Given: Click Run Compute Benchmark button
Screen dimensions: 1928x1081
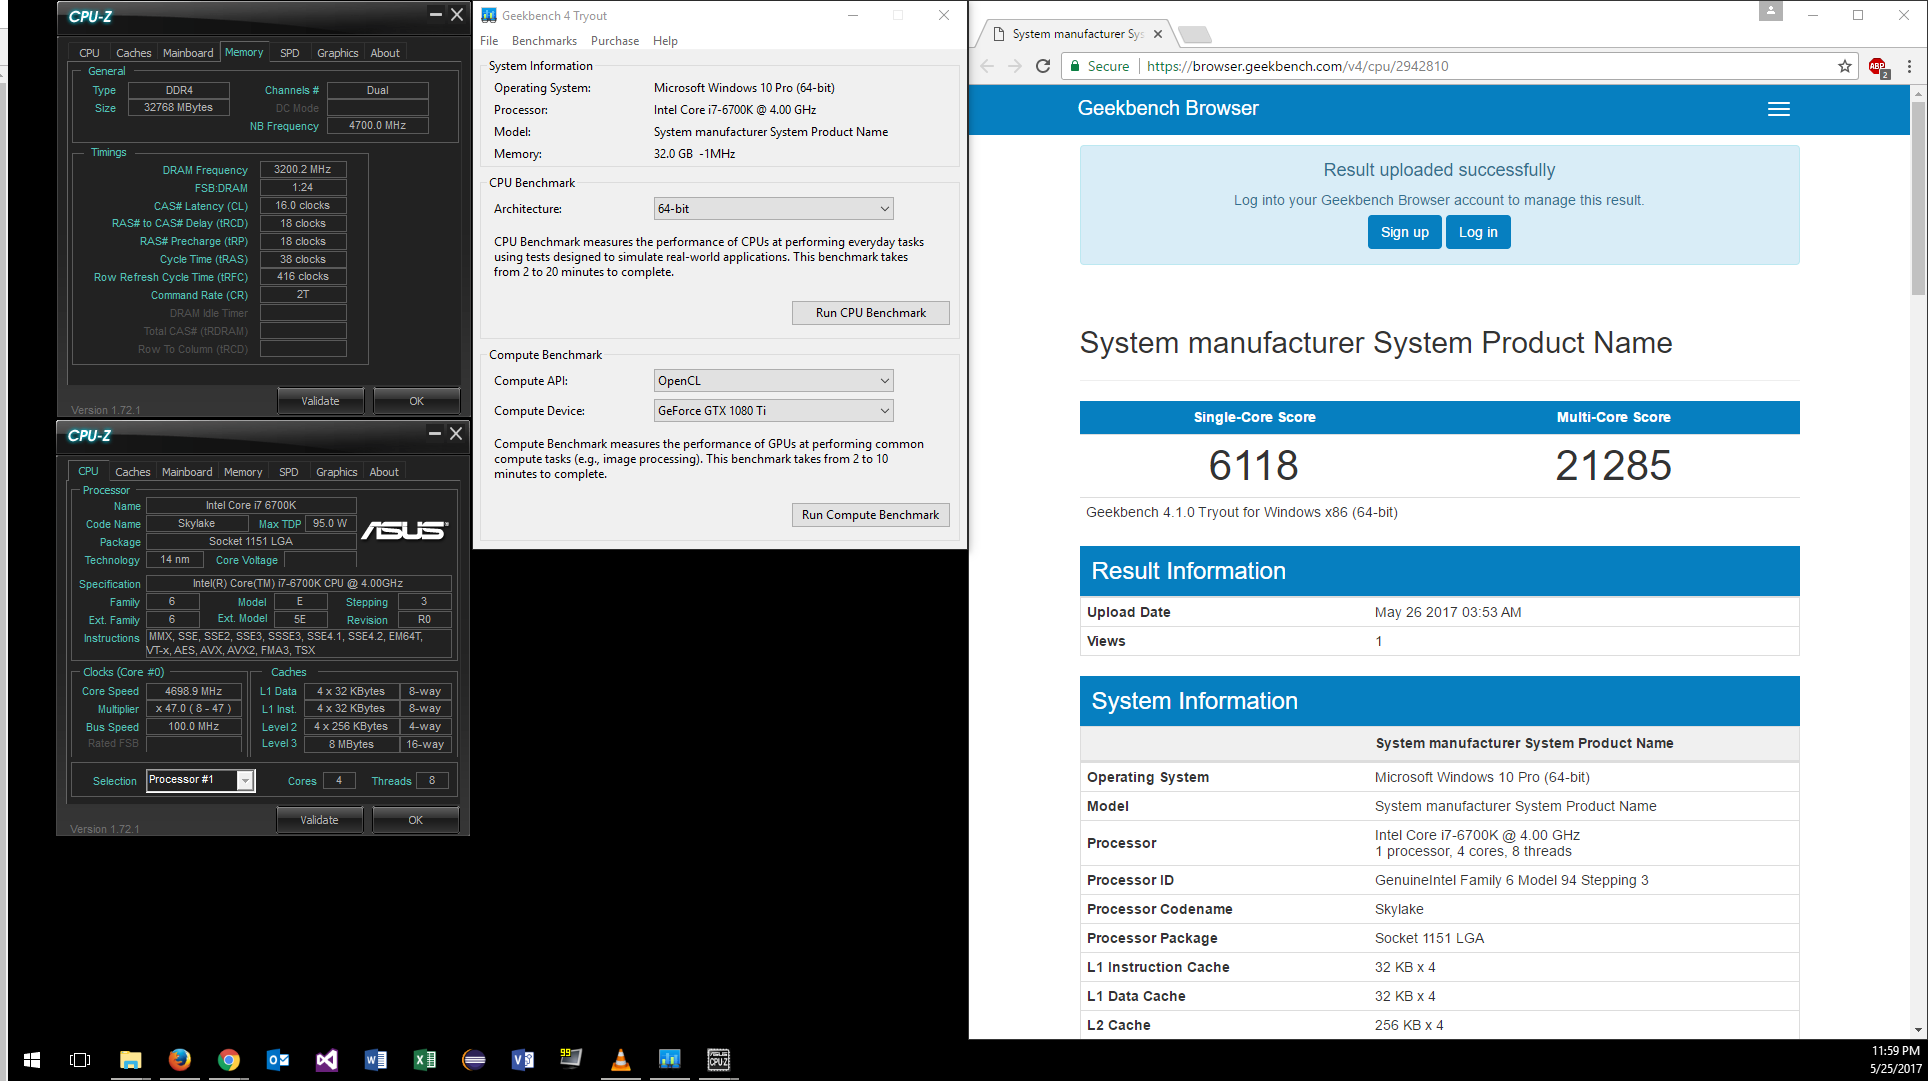Looking at the screenshot, I should (871, 515).
